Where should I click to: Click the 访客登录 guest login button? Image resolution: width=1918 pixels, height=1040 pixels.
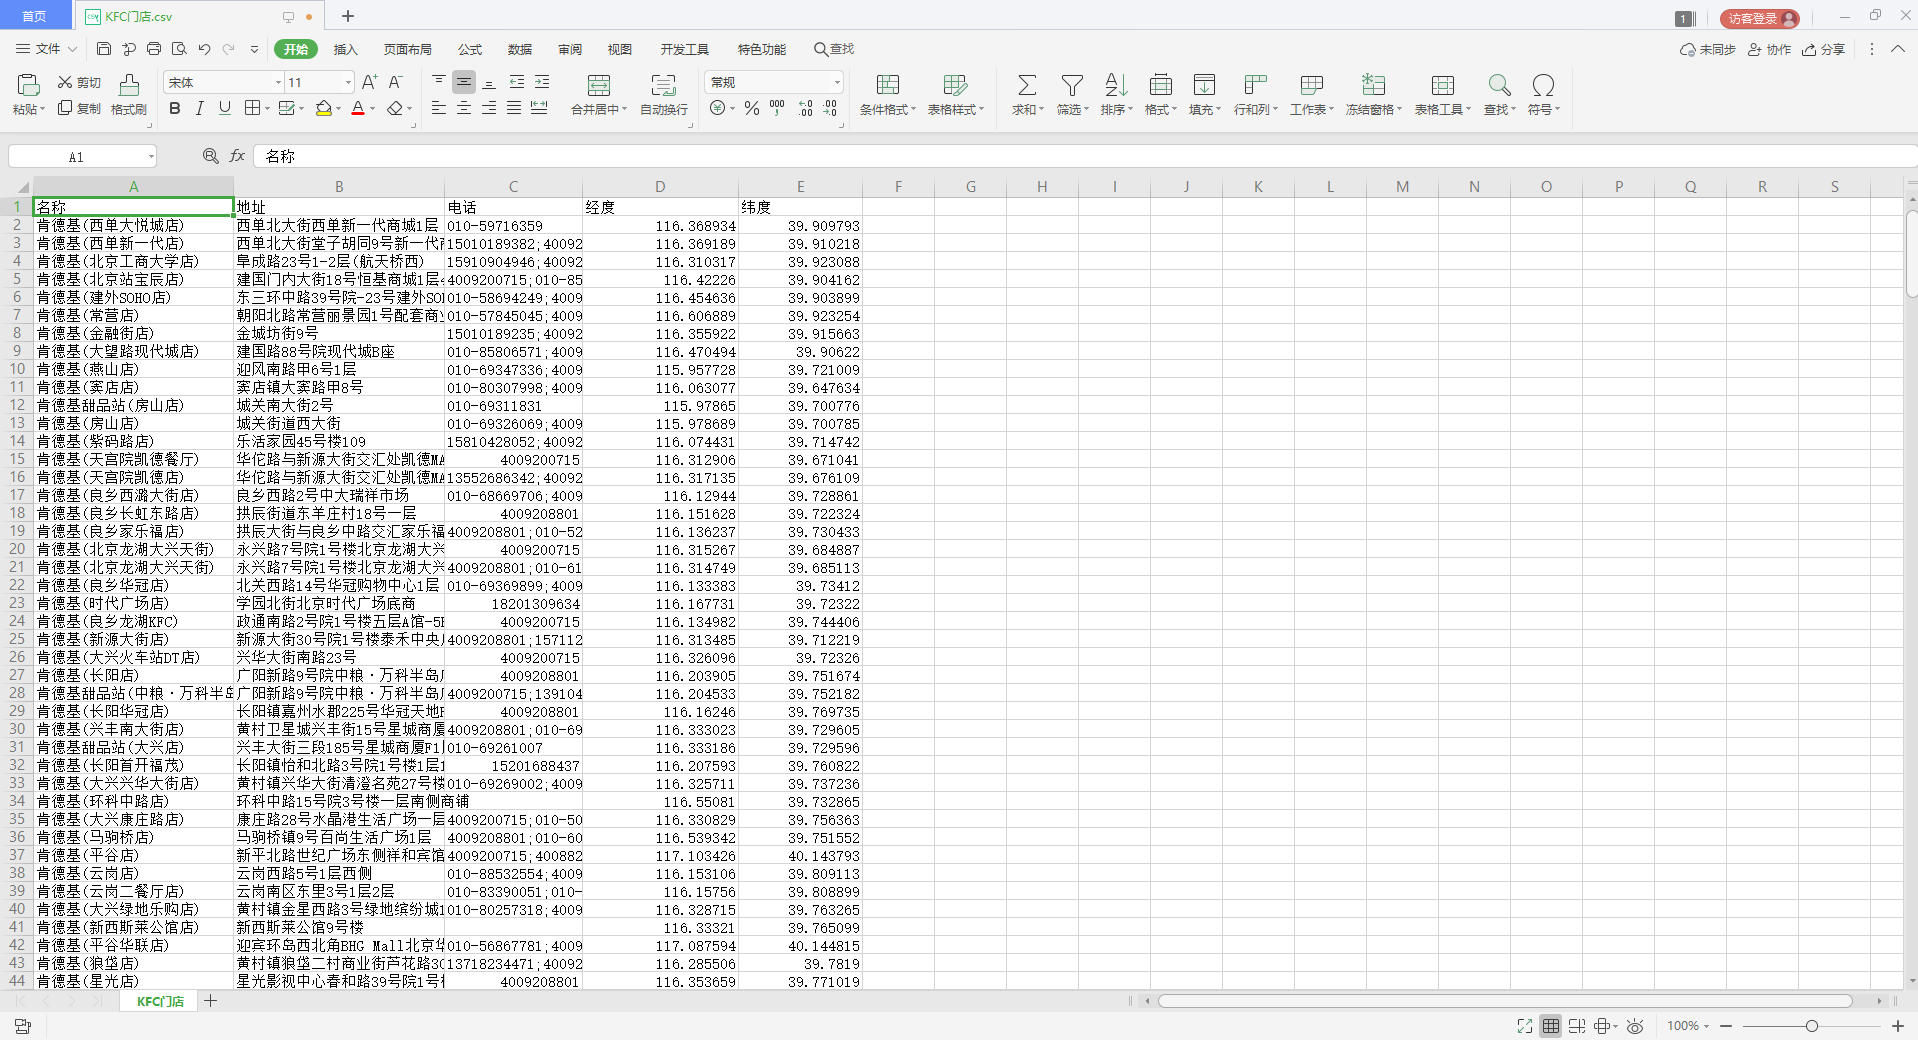click(x=1758, y=18)
